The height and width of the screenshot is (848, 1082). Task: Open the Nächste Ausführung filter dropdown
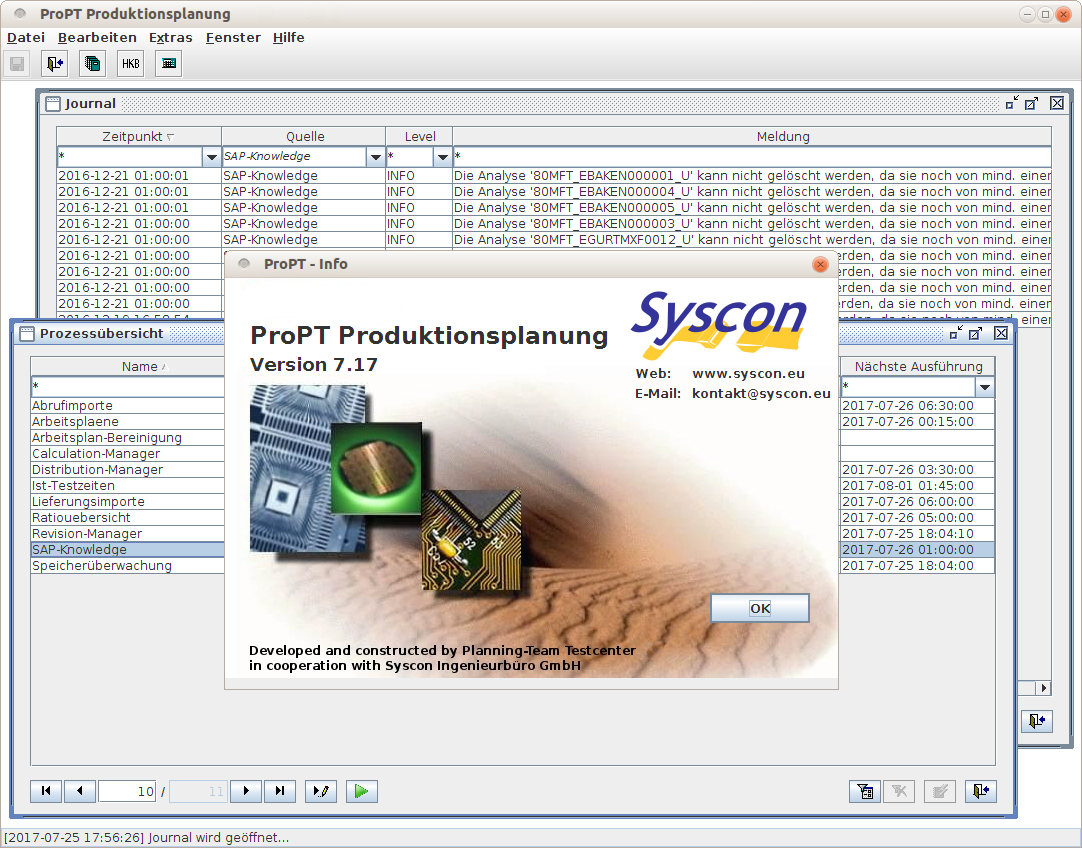[x=985, y=387]
